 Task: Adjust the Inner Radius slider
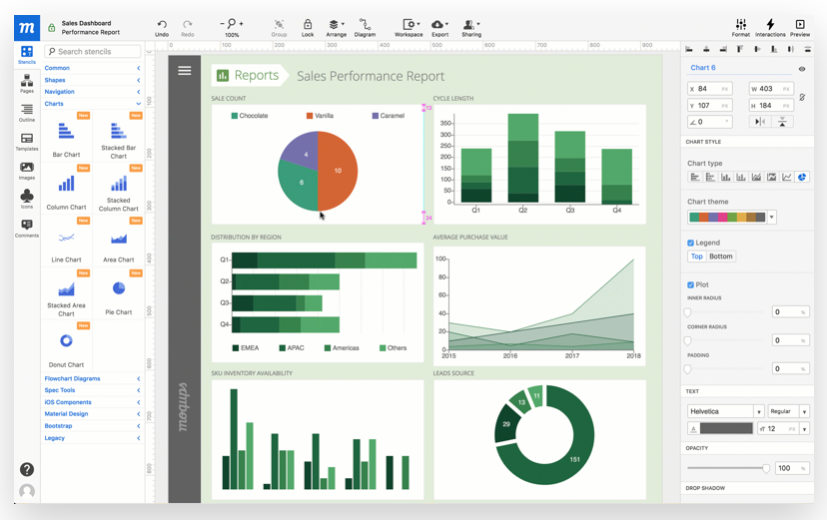(687, 312)
